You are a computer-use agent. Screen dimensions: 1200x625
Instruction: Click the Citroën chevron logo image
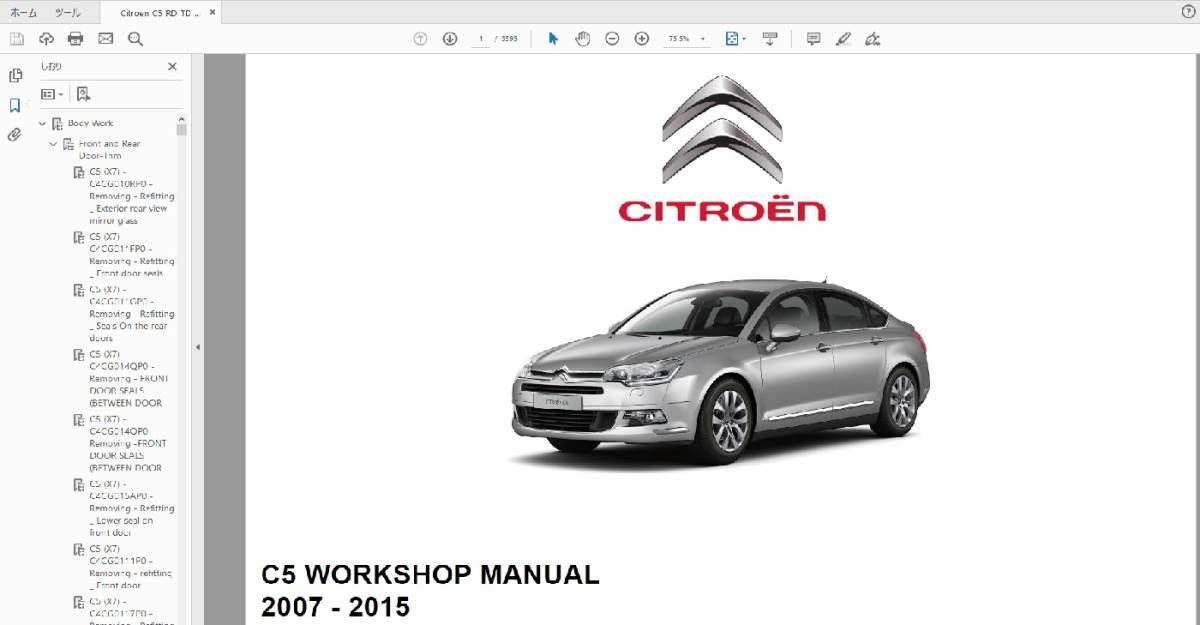click(x=722, y=129)
